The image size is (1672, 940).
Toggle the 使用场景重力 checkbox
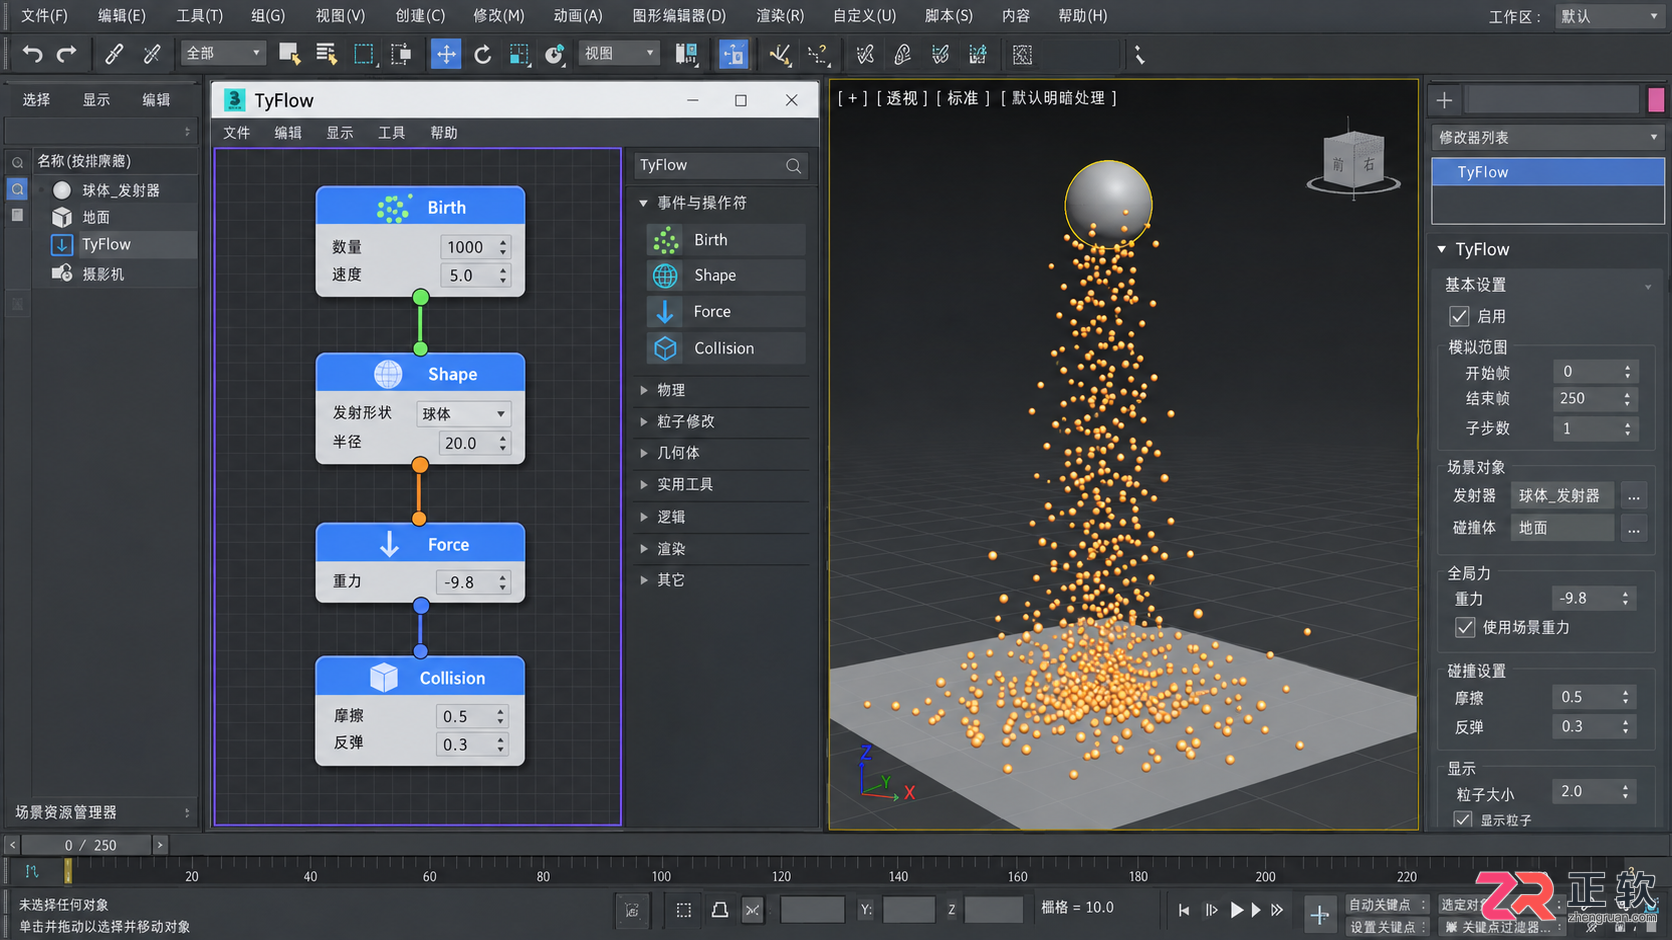(x=1465, y=628)
